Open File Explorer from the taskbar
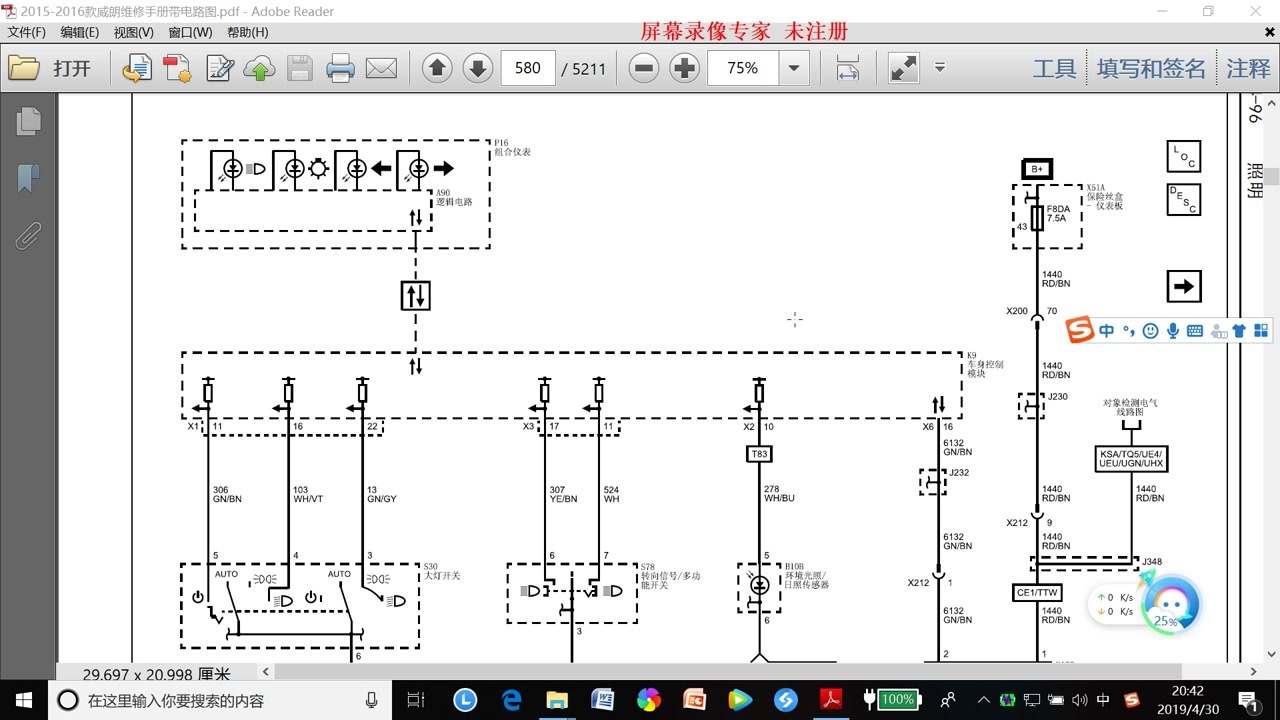This screenshot has height=720, width=1280. tap(557, 700)
